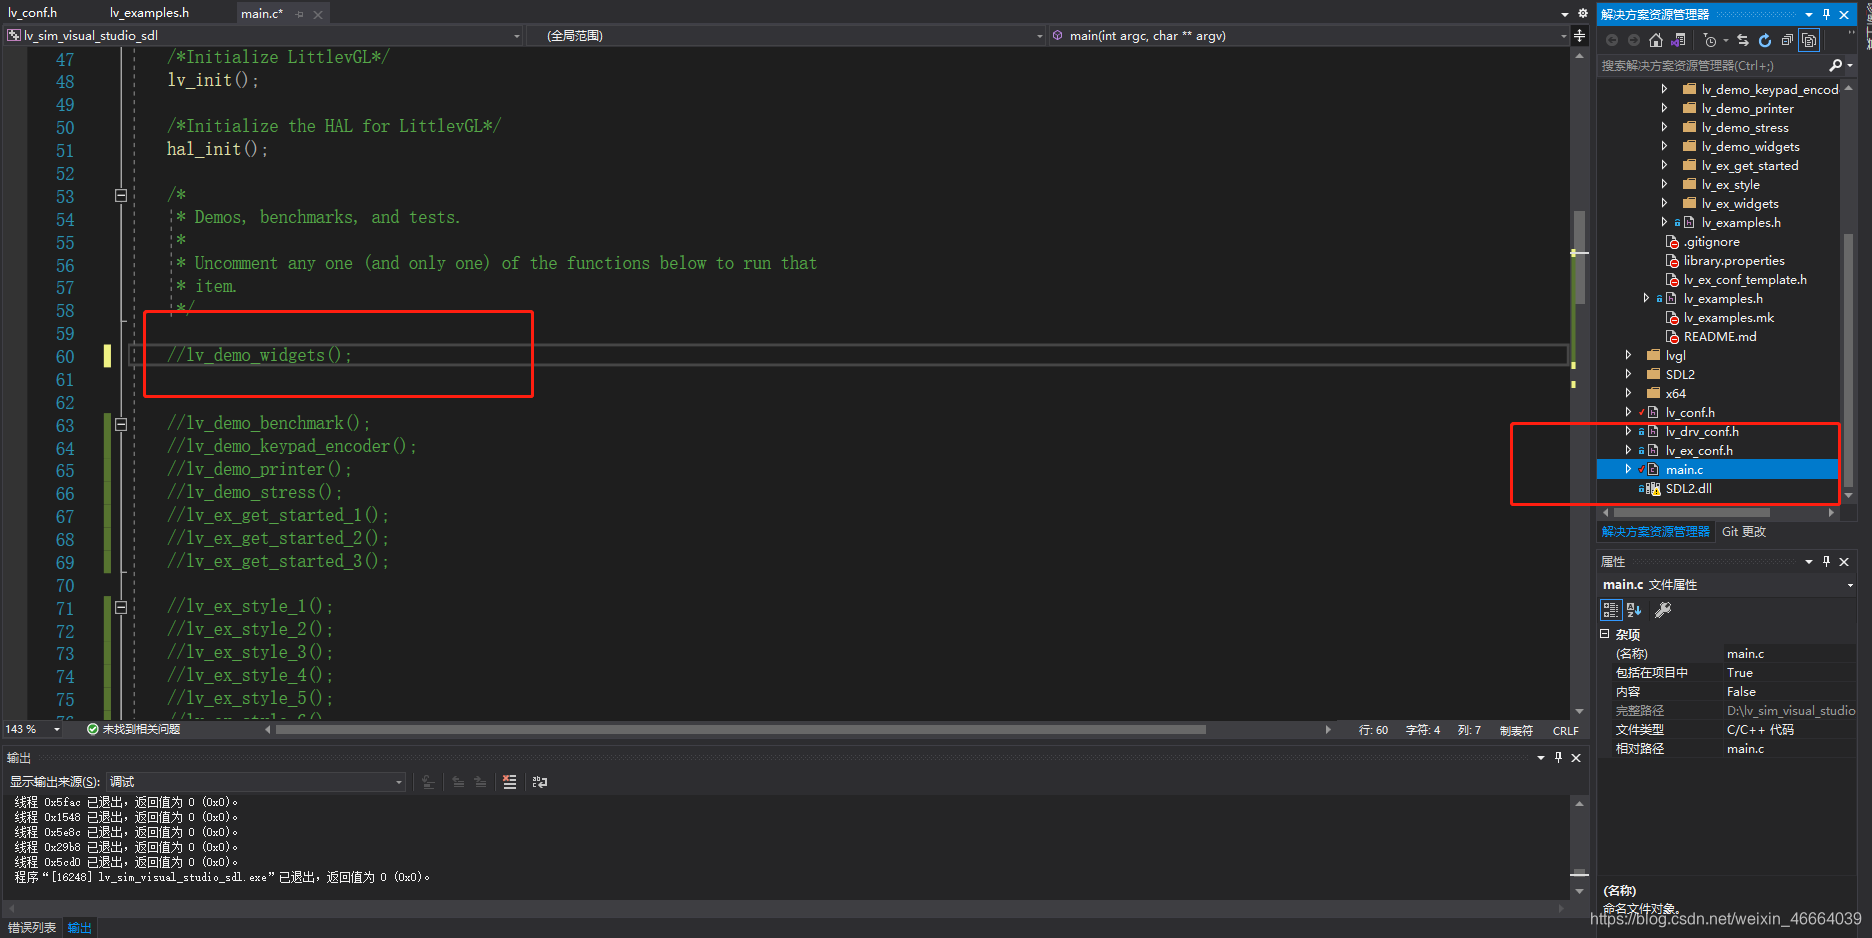This screenshot has height=938, width=1872.
Task: Switch Properties to categorized view
Action: (1610, 609)
